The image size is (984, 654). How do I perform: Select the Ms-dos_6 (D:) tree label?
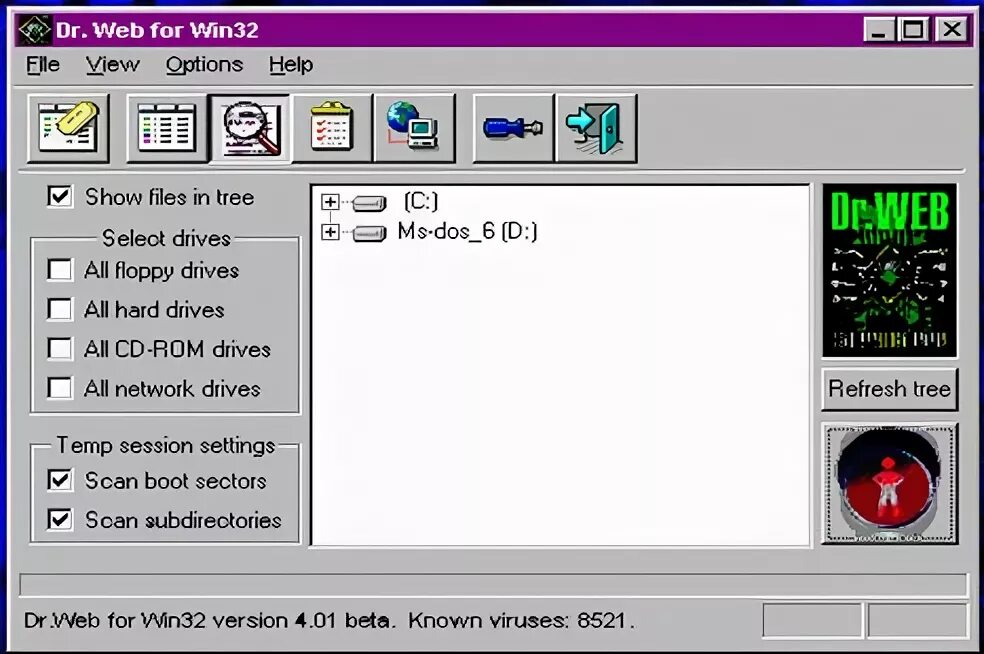tap(468, 232)
